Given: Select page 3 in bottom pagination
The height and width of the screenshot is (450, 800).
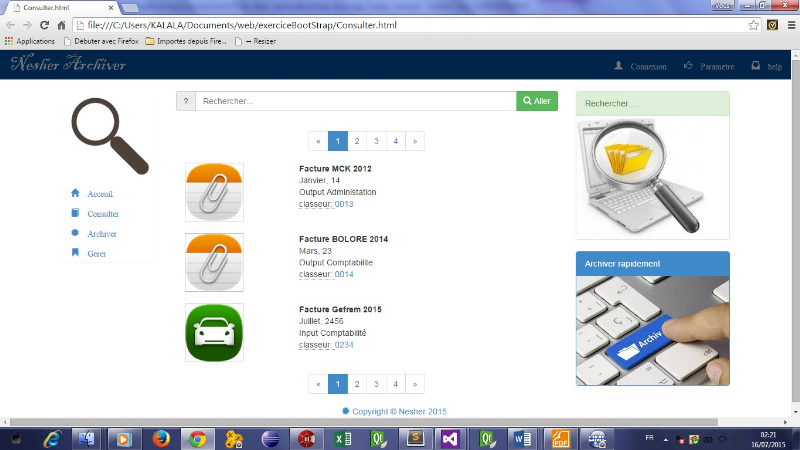Looking at the screenshot, I should tap(377, 384).
